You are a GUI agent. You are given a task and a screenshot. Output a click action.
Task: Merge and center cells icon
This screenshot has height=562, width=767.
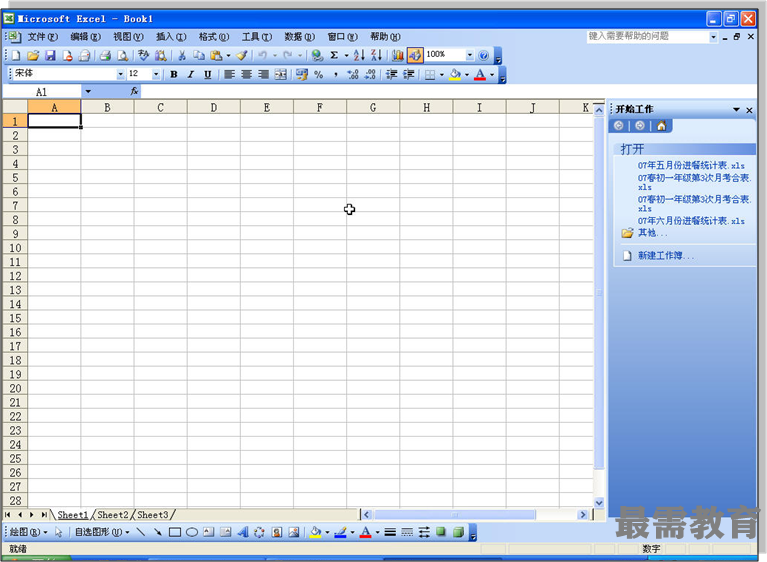pos(280,74)
